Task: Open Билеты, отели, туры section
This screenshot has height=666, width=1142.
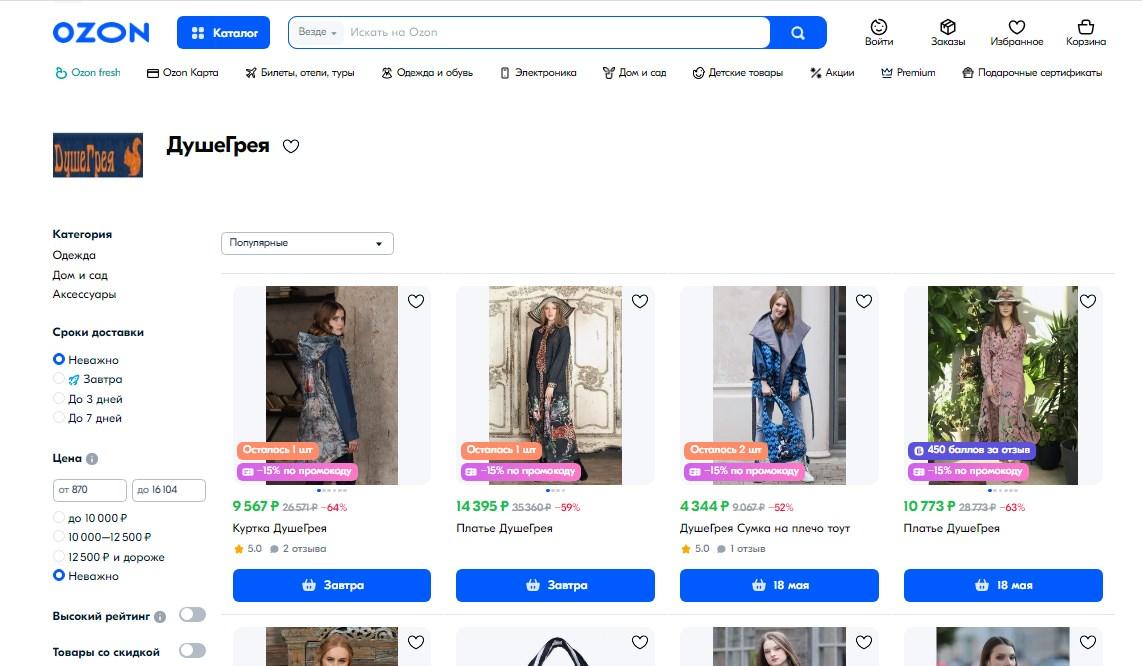Action: point(299,73)
